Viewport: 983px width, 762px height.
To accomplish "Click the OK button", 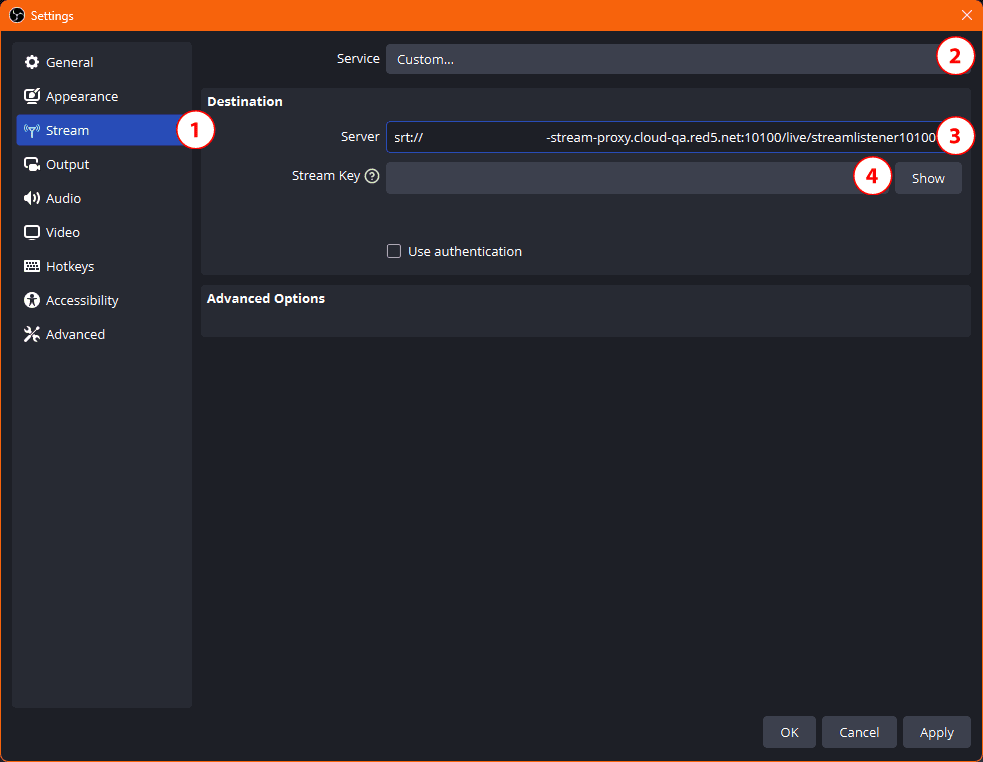I will (789, 732).
